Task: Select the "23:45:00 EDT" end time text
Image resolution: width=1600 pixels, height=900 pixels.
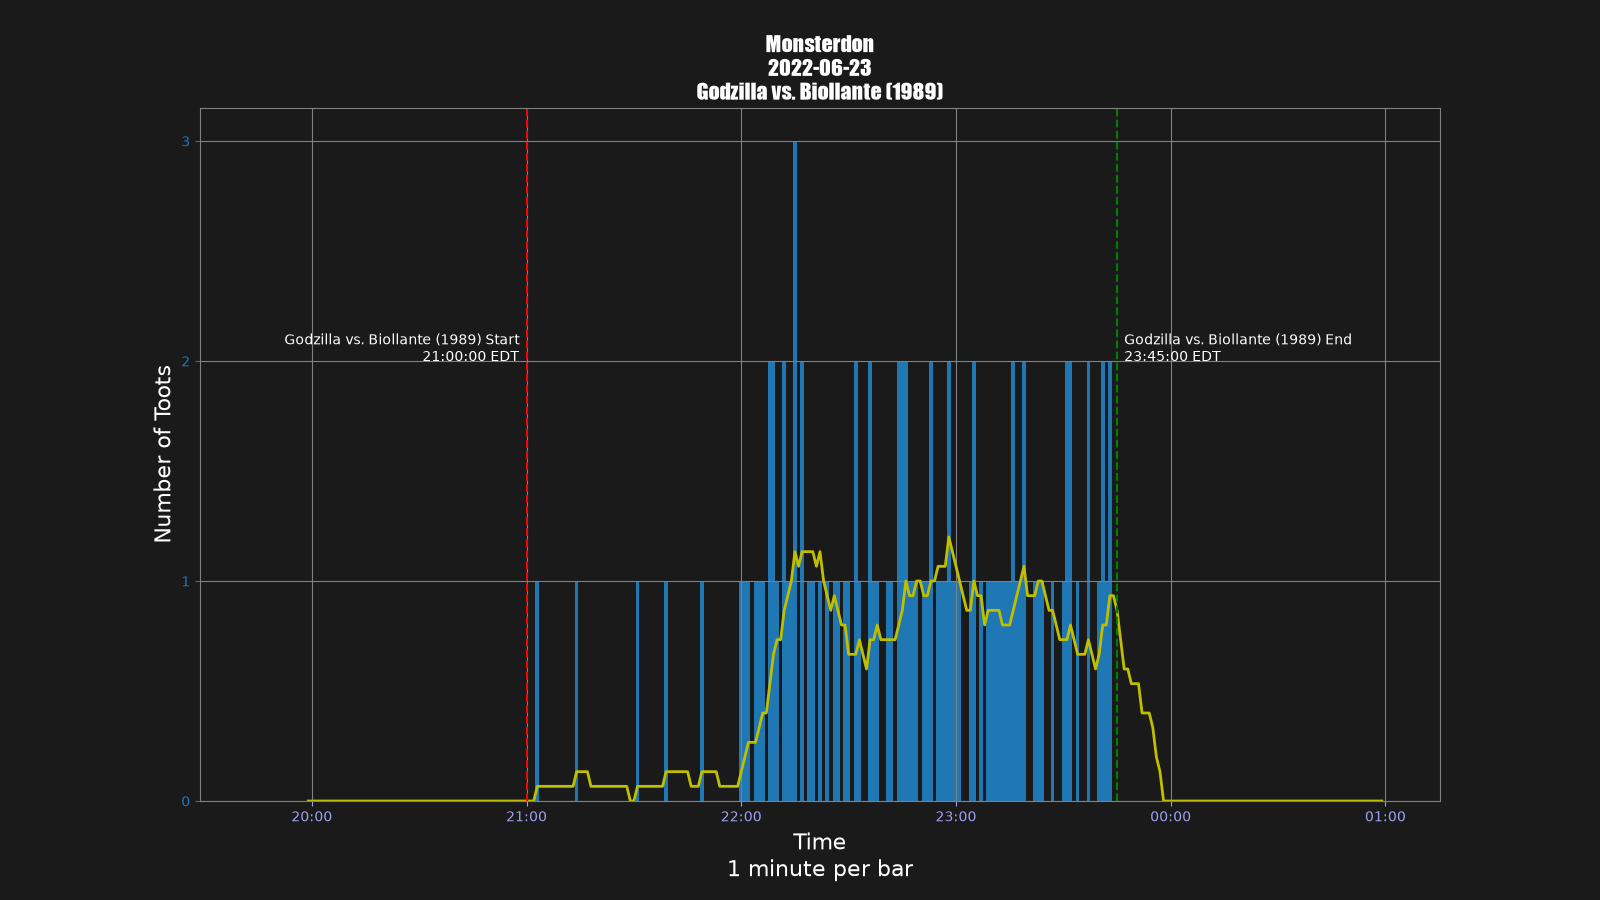Action: (x=1172, y=356)
